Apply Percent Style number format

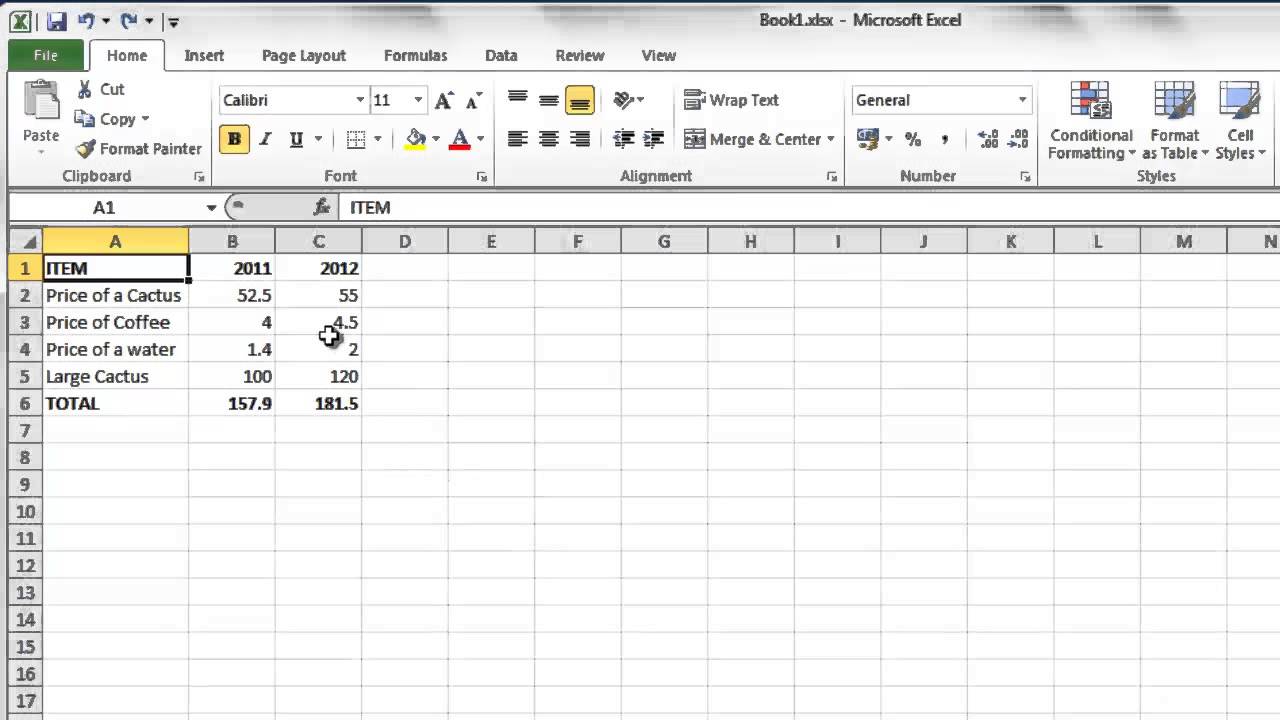912,139
